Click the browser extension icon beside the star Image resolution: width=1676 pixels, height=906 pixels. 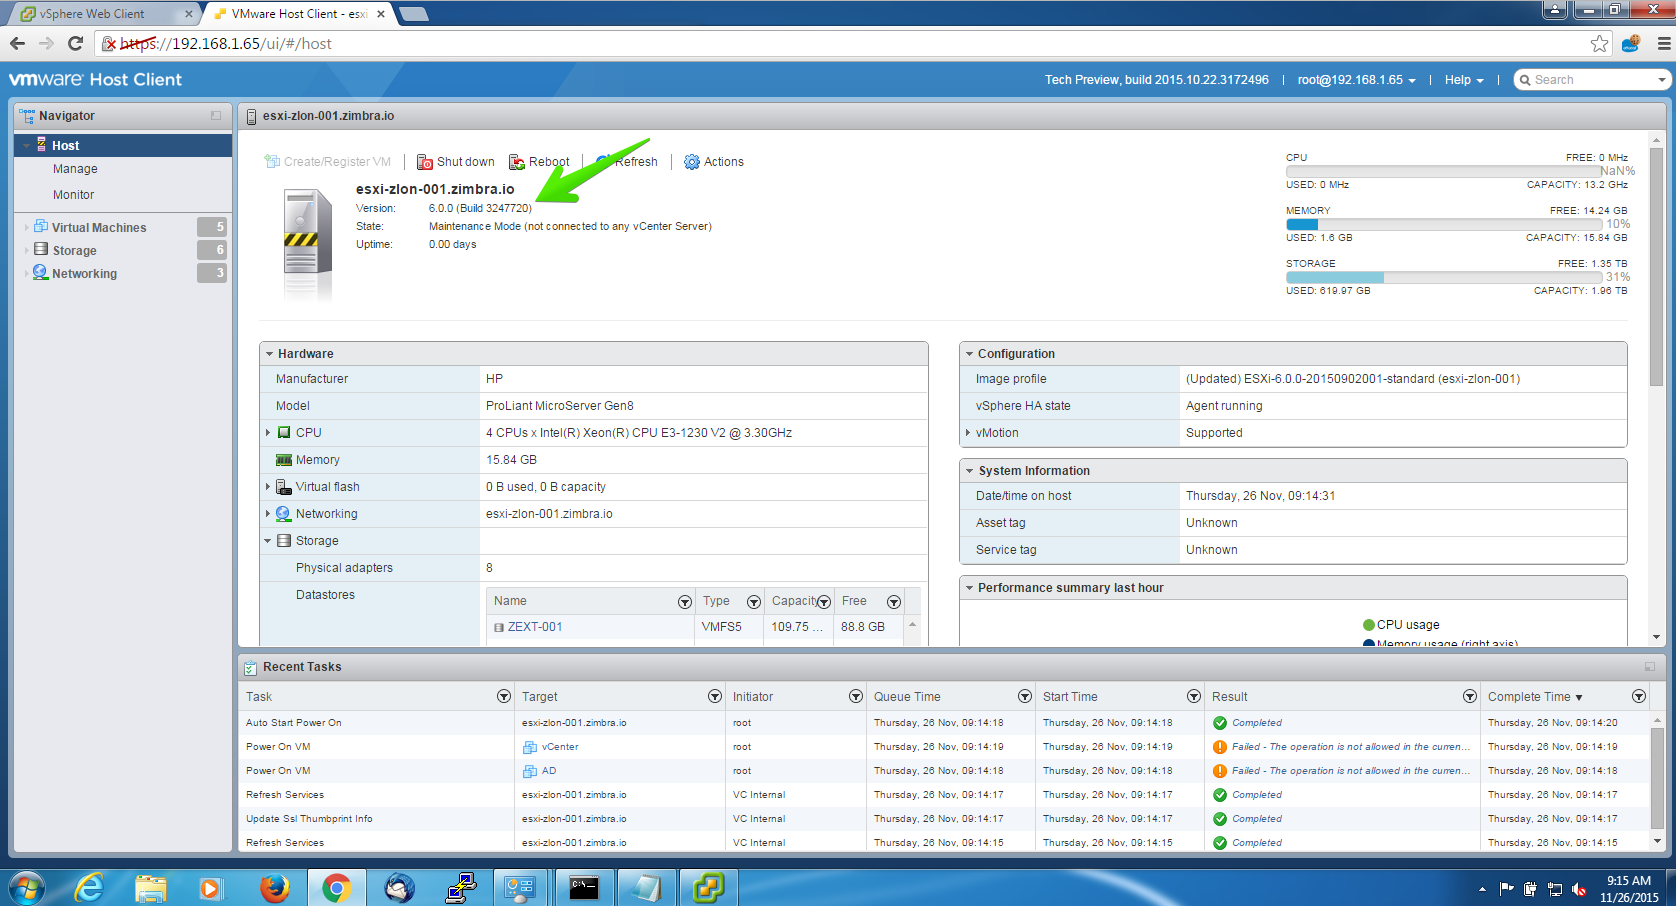(x=1631, y=43)
